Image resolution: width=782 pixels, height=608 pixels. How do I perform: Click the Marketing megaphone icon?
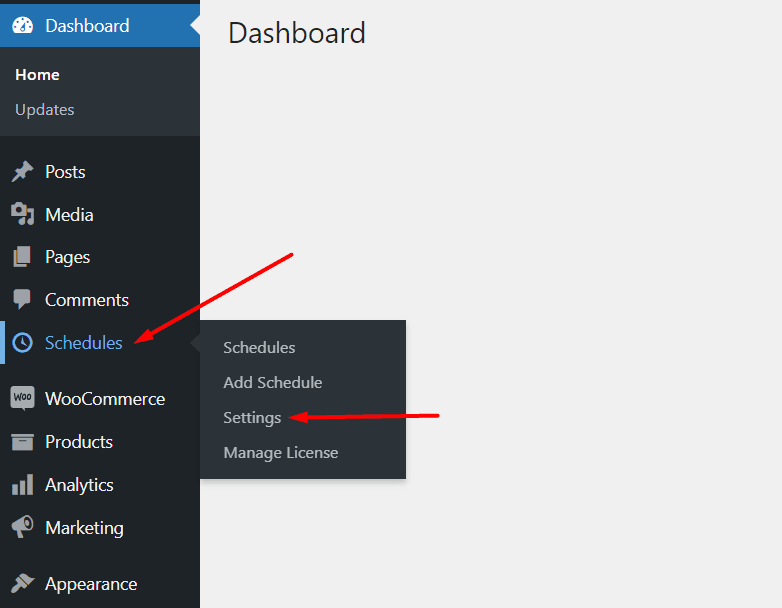pos(22,527)
